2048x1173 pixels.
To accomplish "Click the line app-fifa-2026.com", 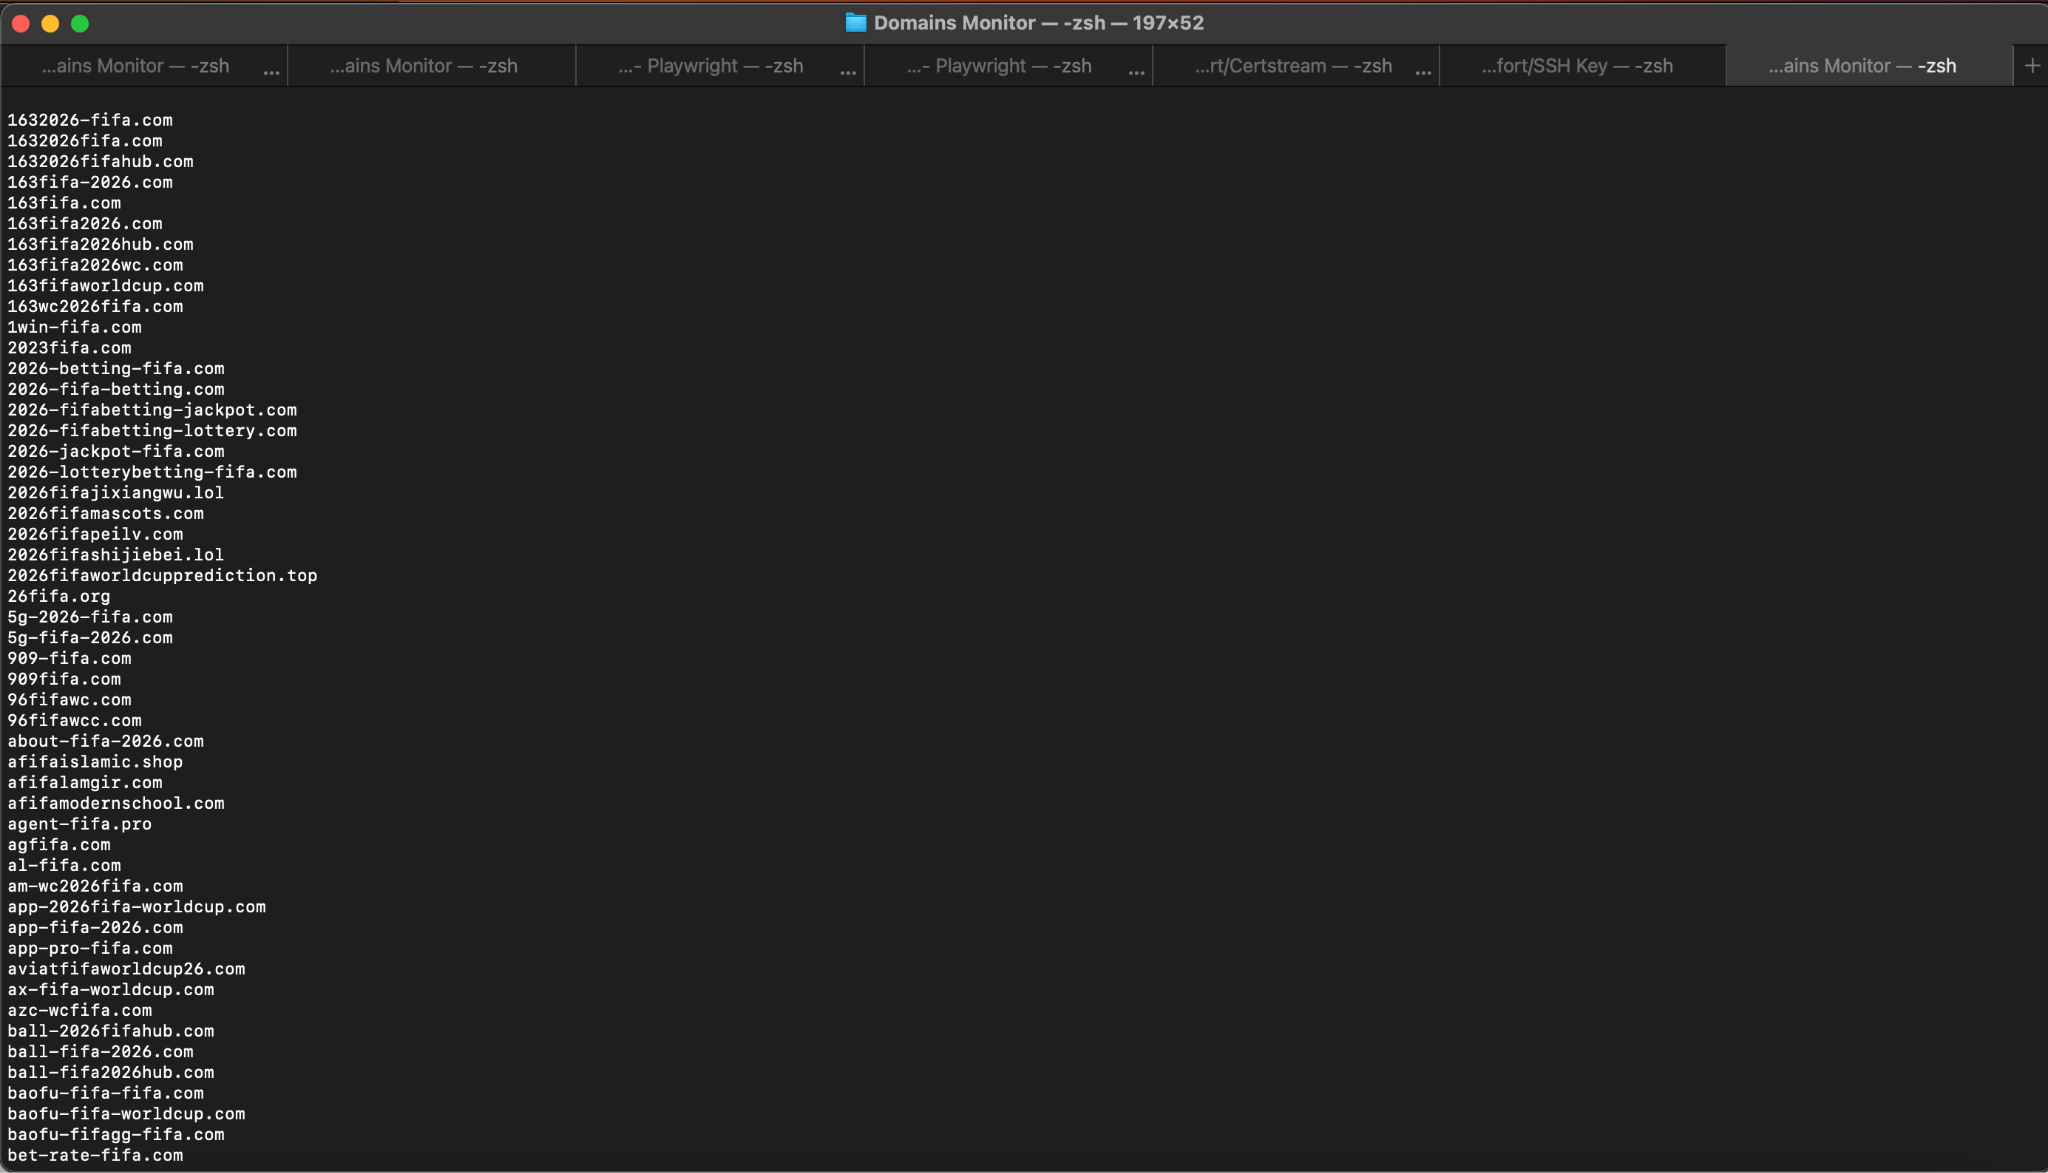I will tap(95, 927).
